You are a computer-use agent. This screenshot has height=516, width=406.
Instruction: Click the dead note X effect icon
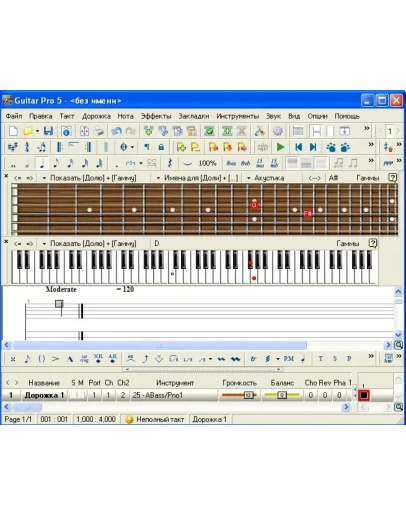[x=13, y=359]
